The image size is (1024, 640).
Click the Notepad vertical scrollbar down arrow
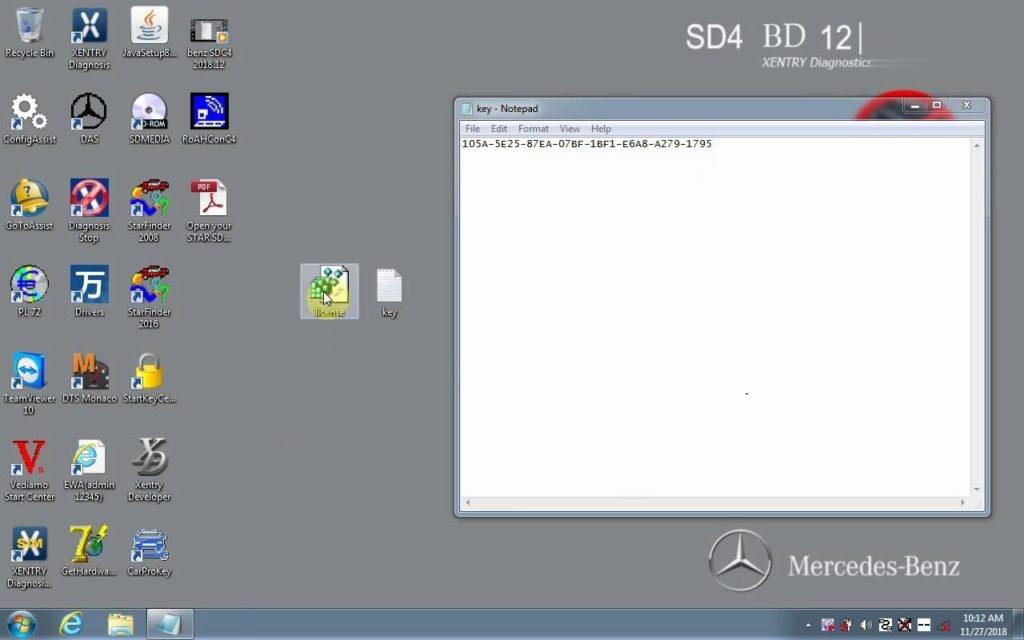pos(977,489)
